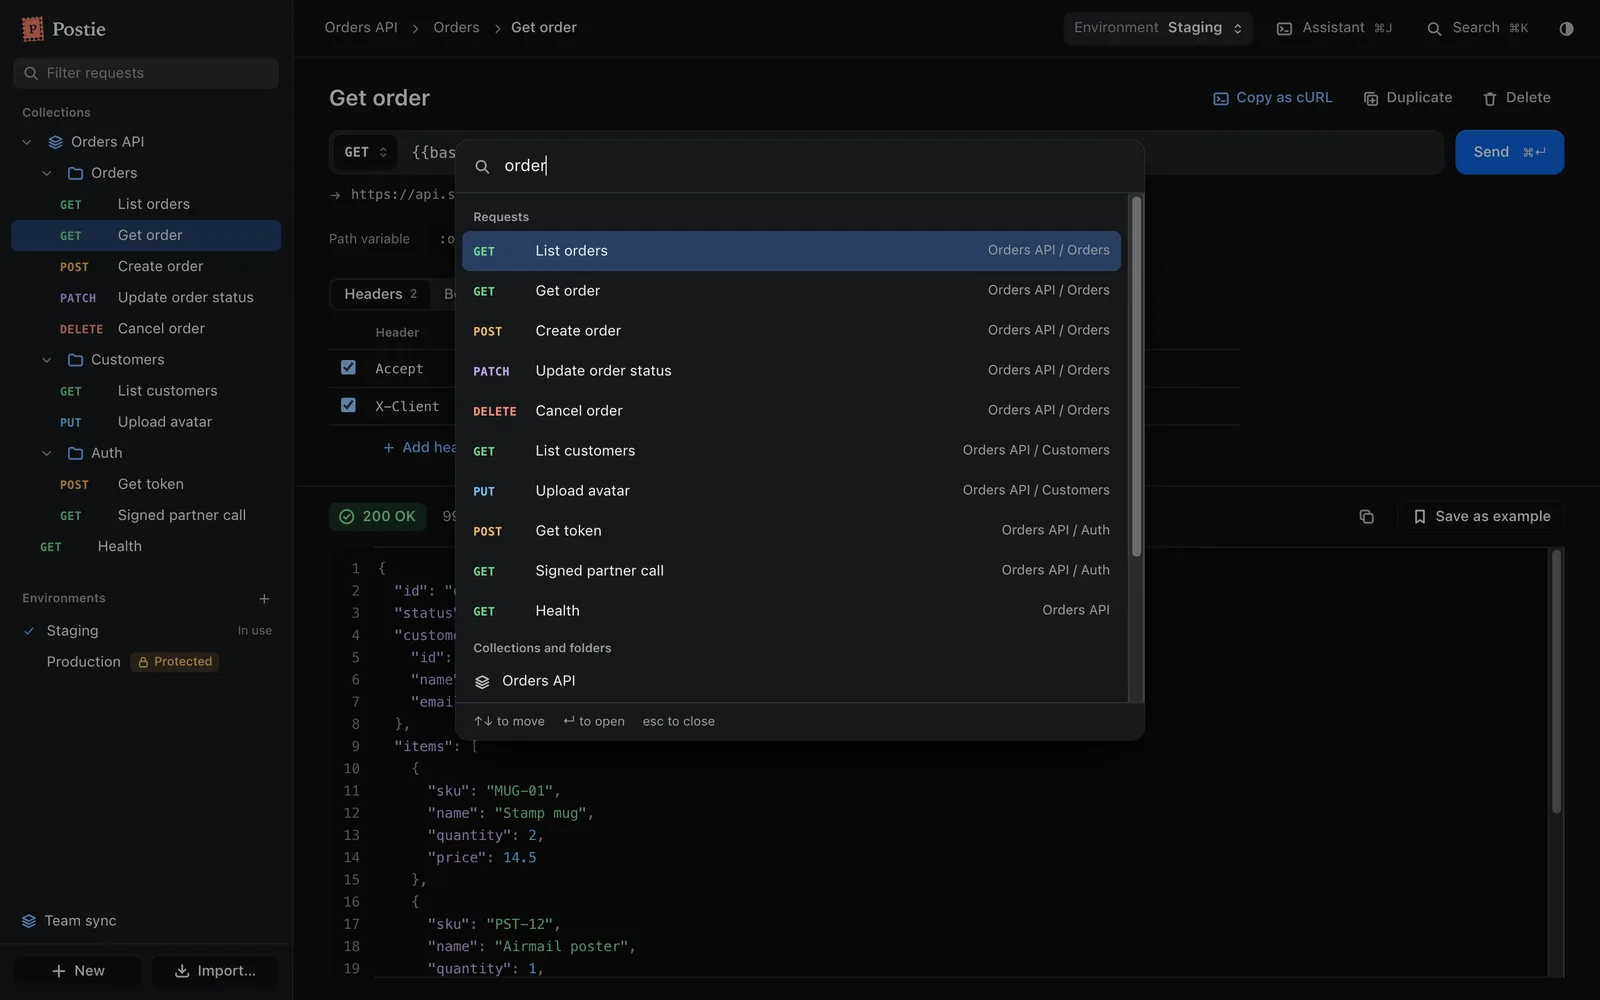Click the command palette scrollbar

coord(1136,376)
